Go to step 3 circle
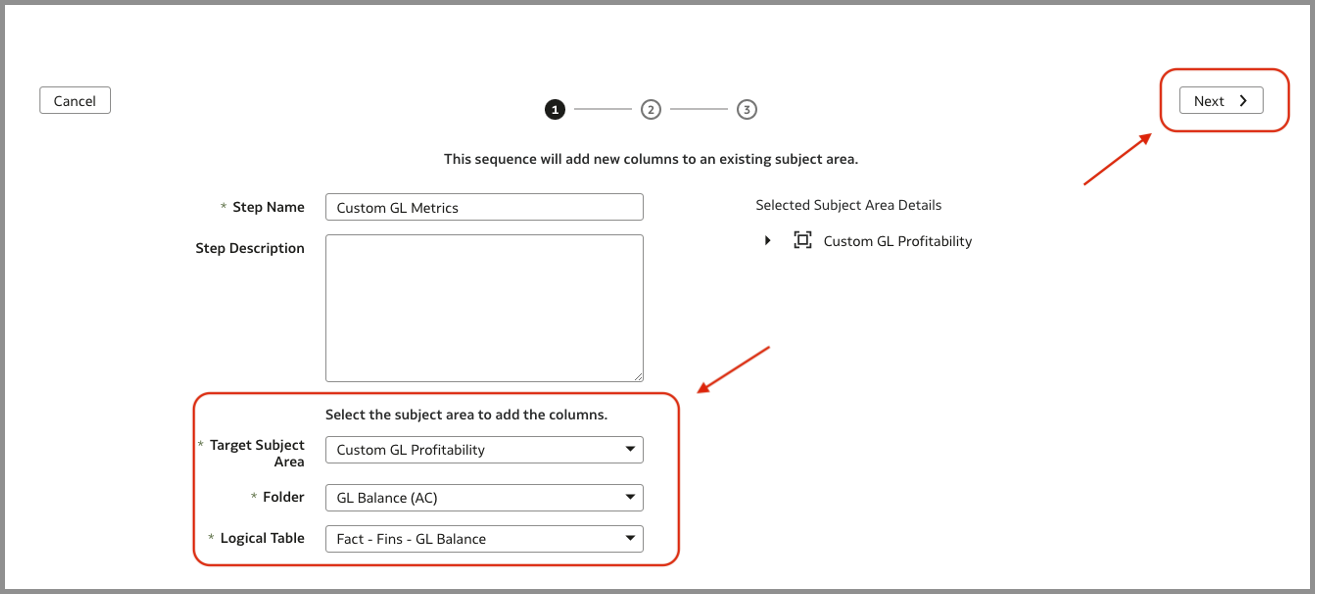Screen dimensions: 1317x595 point(747,110)
